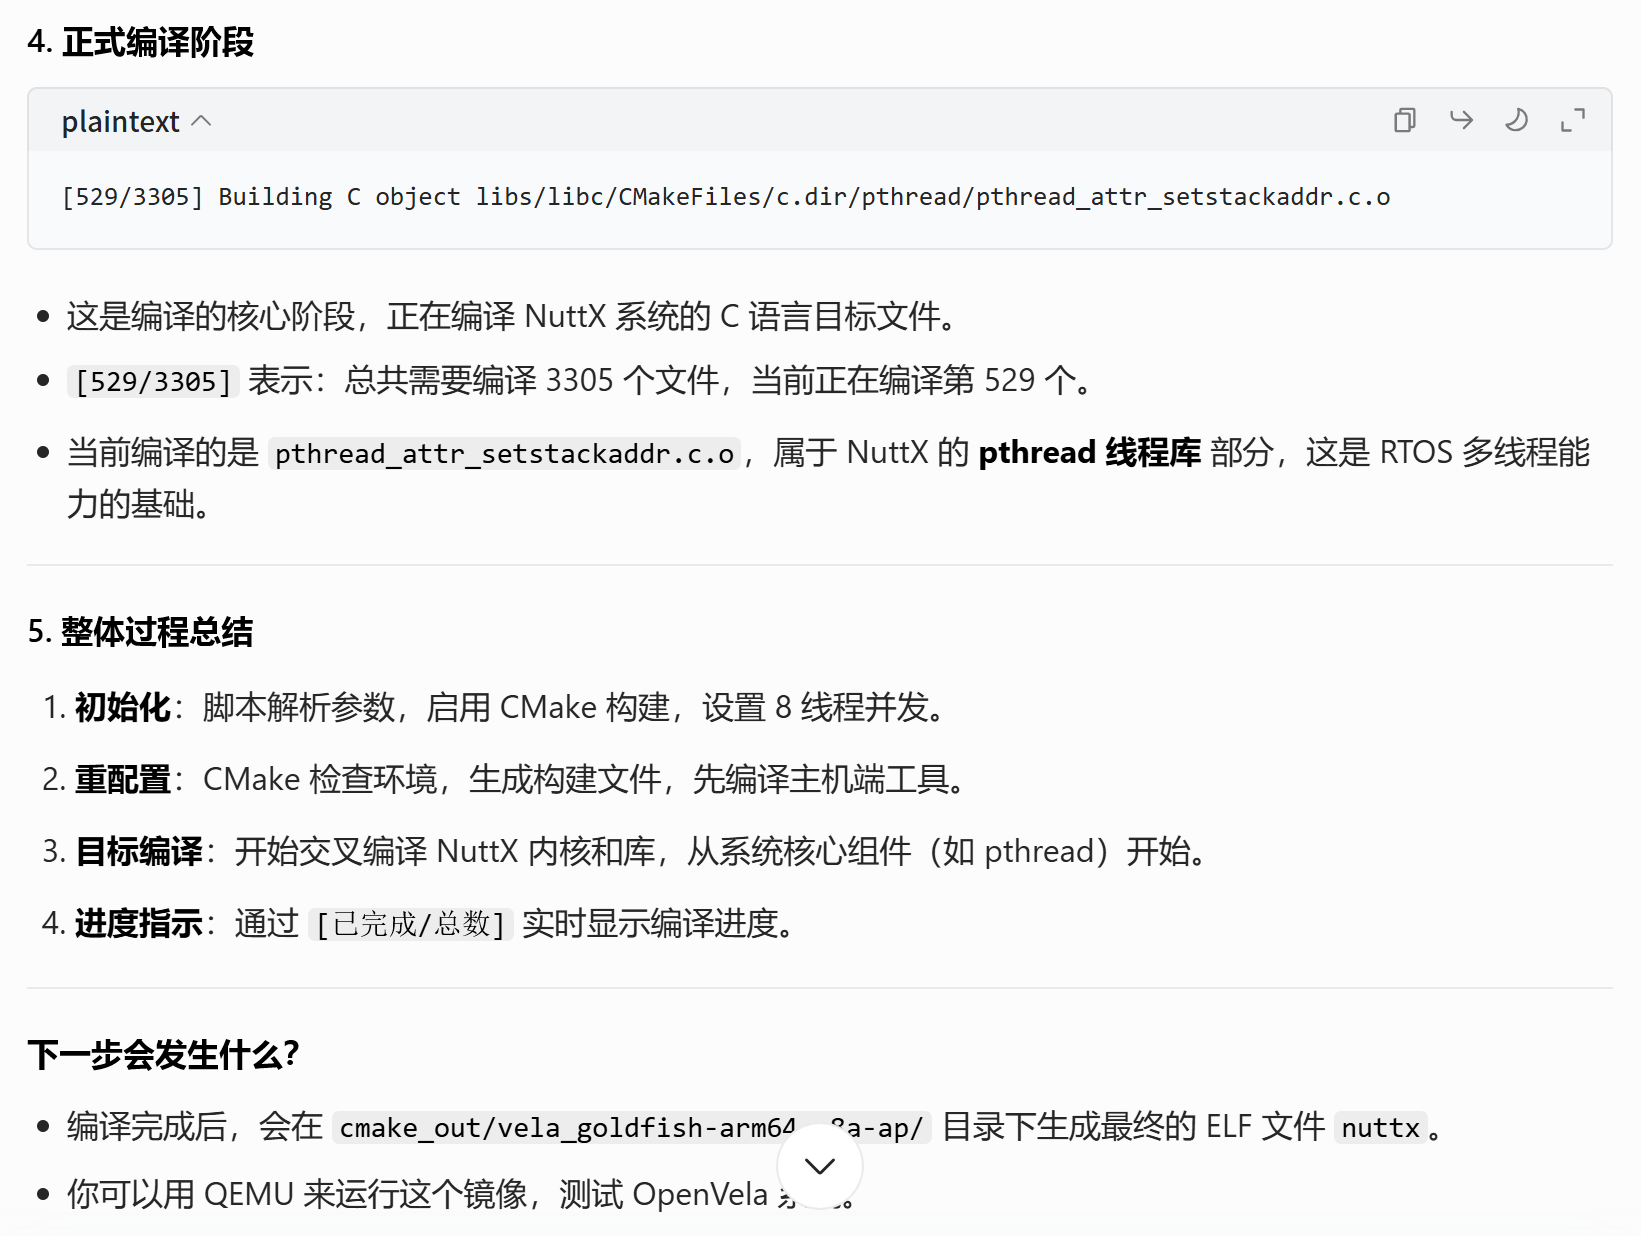
Task: Open the copy icon in the plaintext toolbar
Action: pos(1404,120)
